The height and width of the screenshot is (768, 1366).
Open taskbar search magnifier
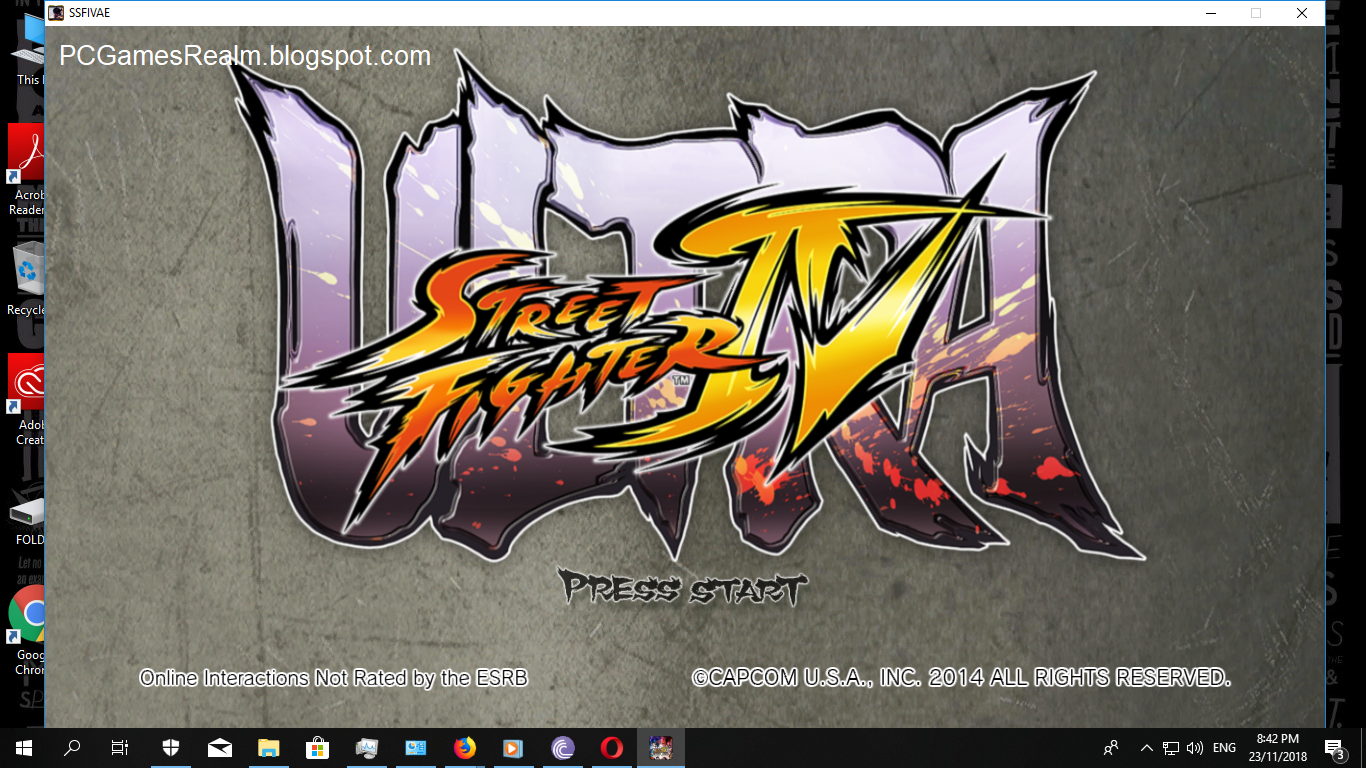pyautogui.click(x=72, y=747)
